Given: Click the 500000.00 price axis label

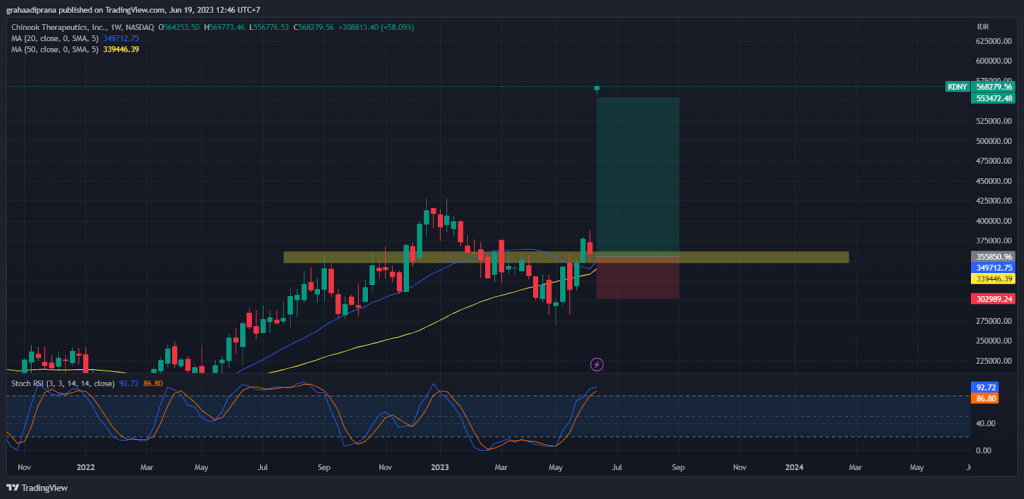Looking at the screenshot, I should point(995,141).
